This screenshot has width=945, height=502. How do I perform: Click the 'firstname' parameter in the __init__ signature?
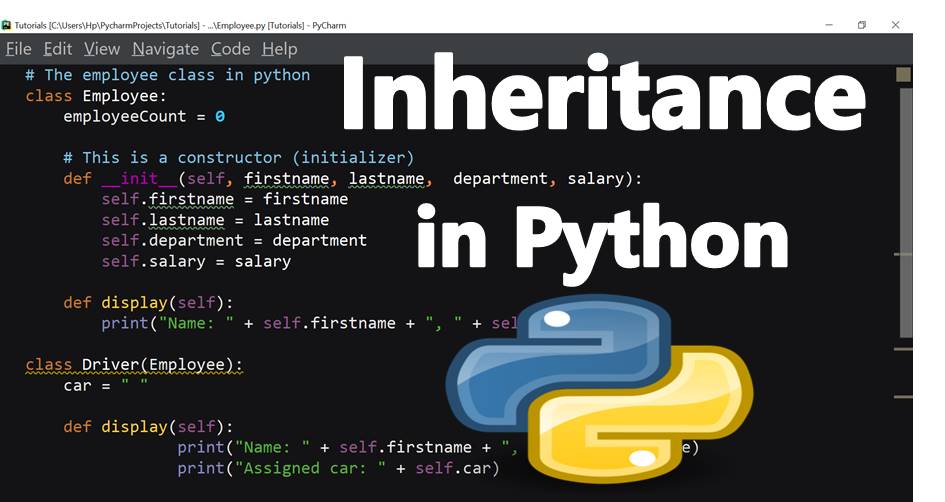tap(286, 179)
